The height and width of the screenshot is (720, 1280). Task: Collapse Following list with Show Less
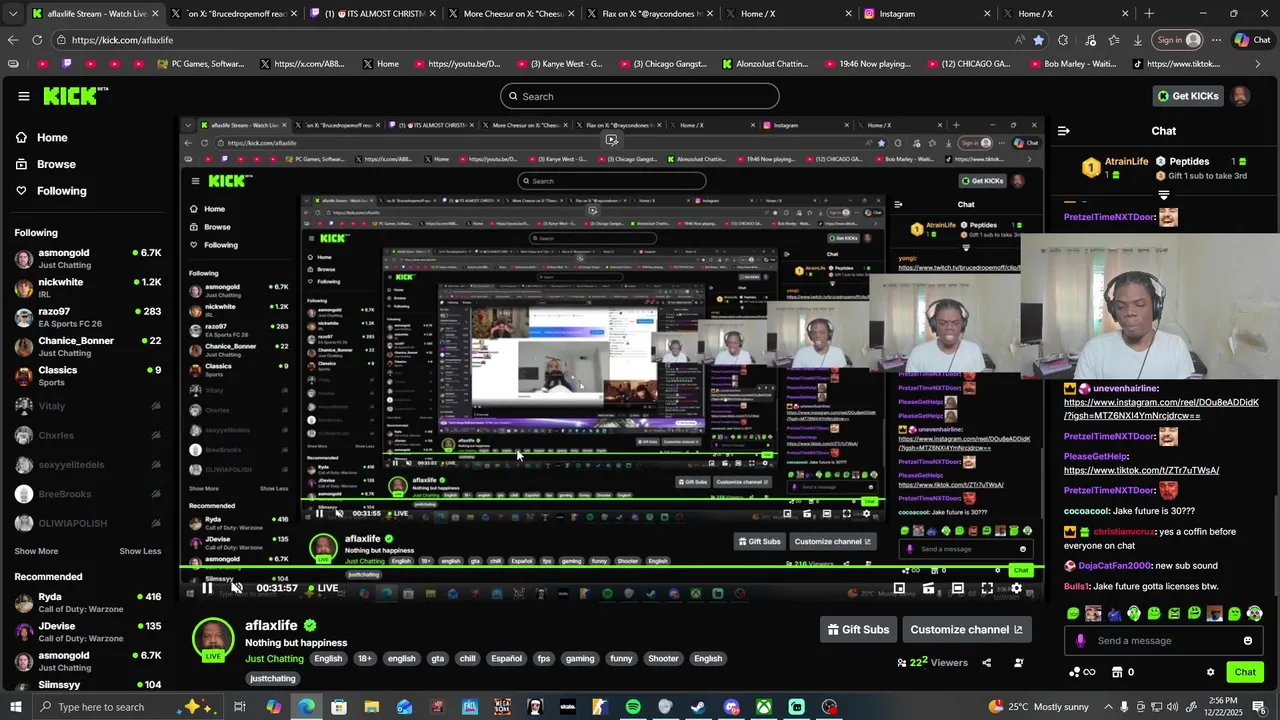140,551
